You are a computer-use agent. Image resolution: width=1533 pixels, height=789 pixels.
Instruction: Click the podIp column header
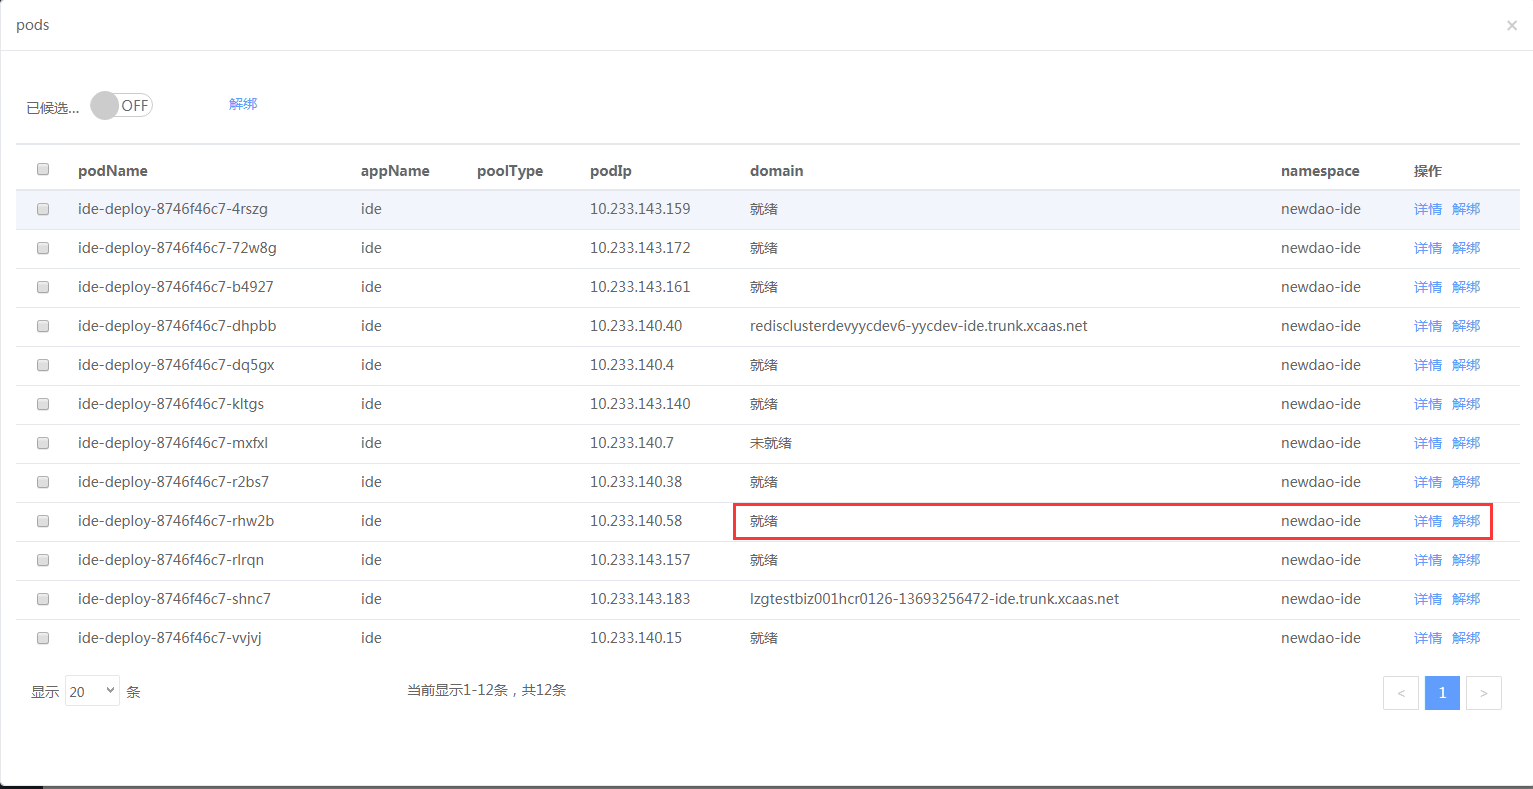click(x=610, y=171)
